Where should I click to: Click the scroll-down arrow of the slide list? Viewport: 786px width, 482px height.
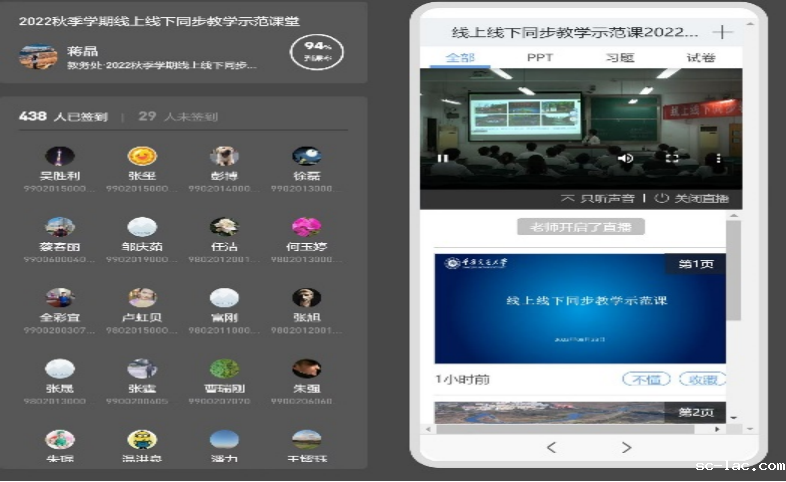[734, 416]
